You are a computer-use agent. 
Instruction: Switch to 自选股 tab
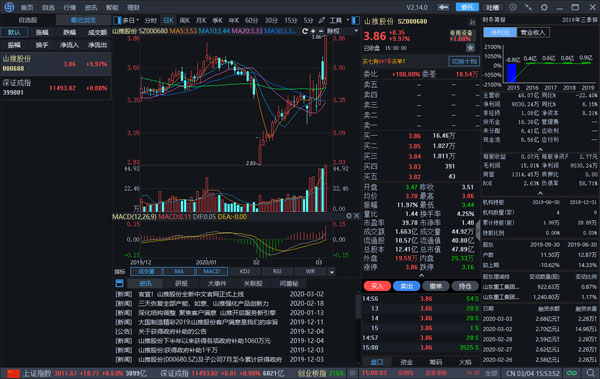[x=28, y=20]
